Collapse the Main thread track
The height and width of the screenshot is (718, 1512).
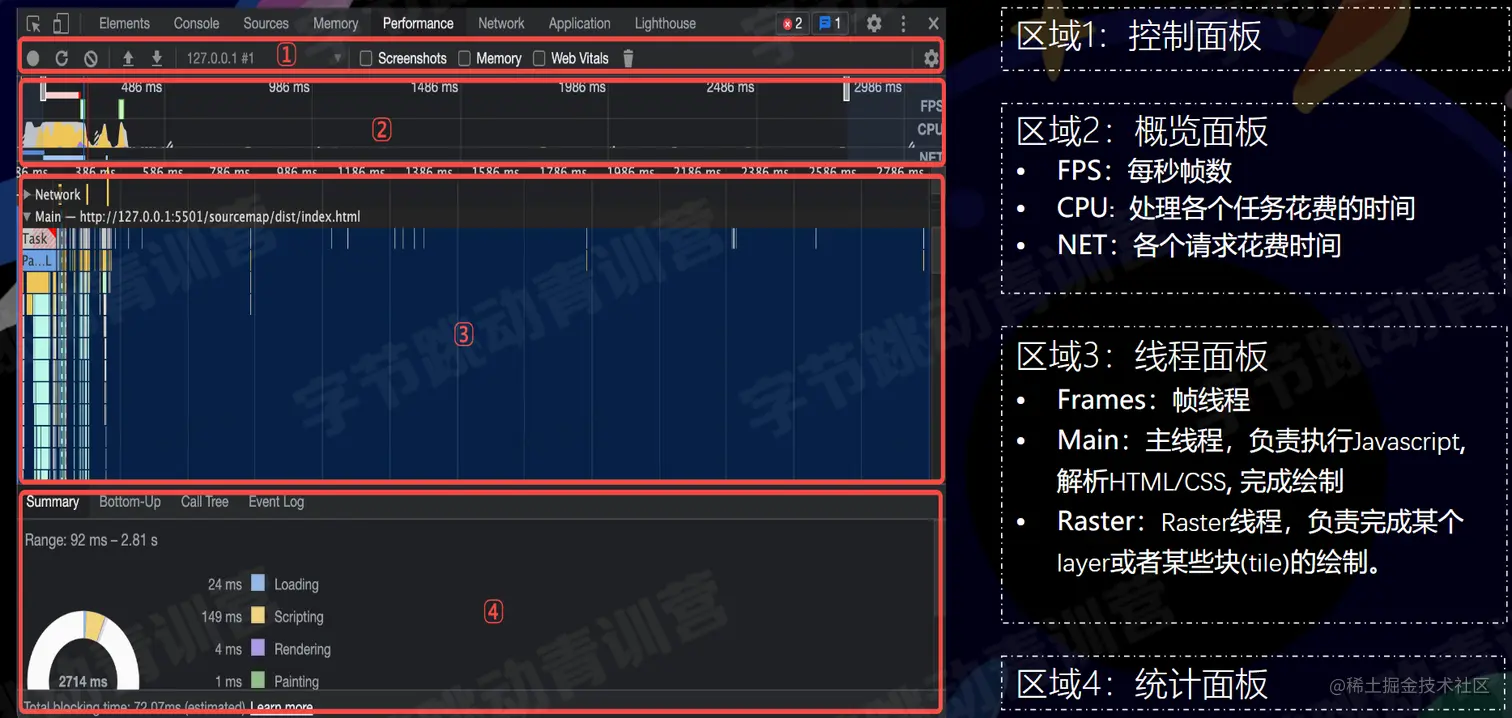28,216
